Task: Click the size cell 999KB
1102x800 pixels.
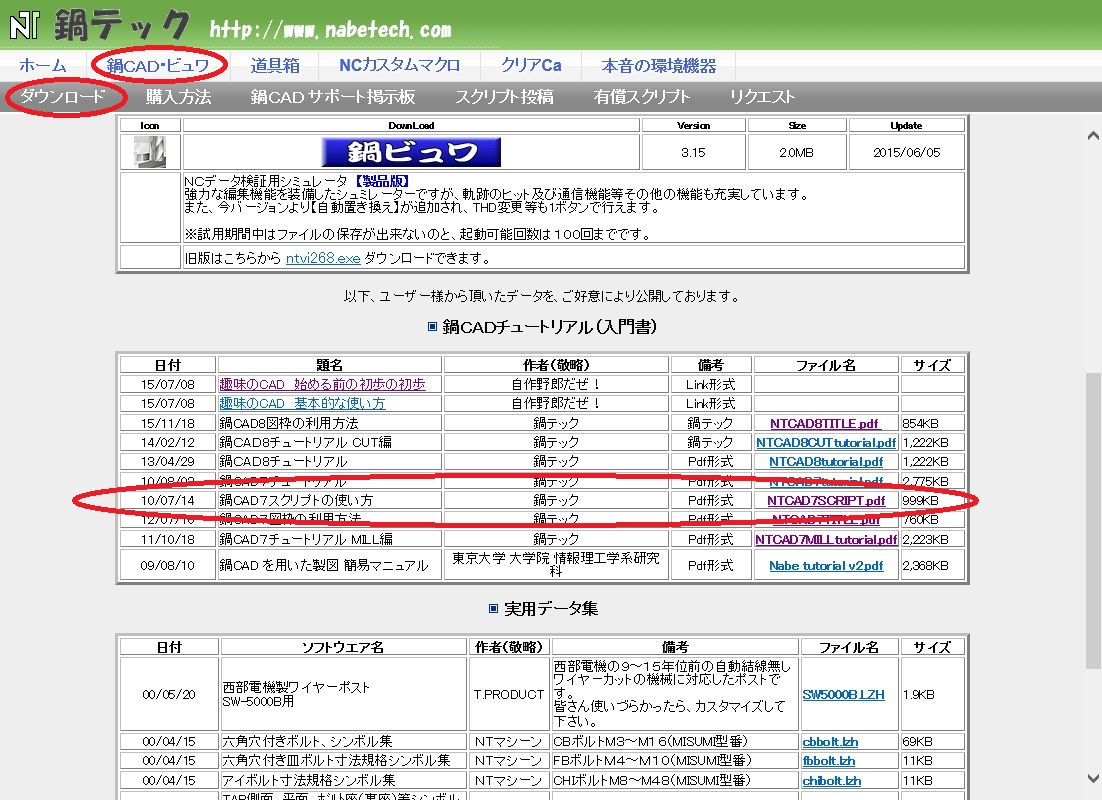Action: click(931, 500)
